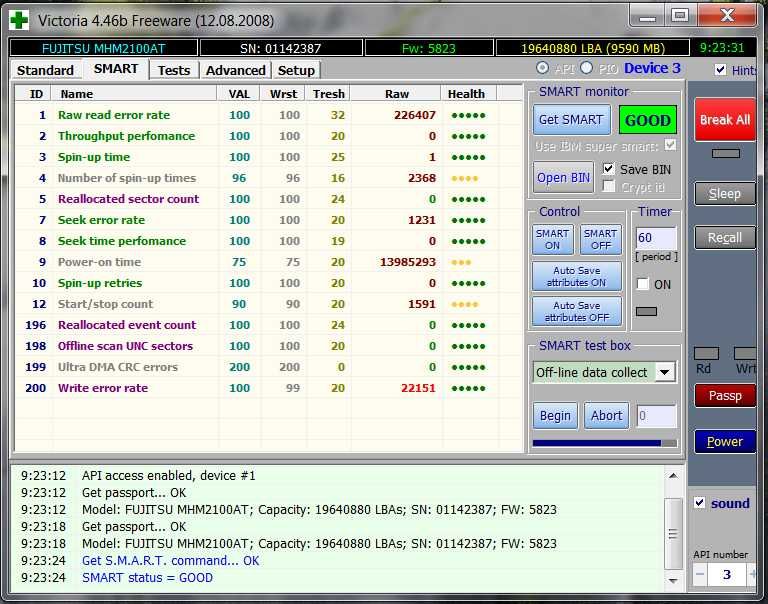Turn SMART ON in Control panel
This screenshot has width=768, height=604.
[x=552, y=240]
